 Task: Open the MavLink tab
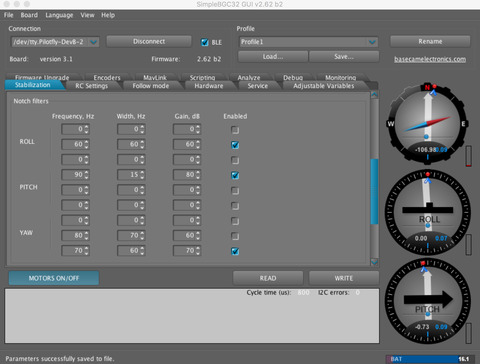pos(155,78)
